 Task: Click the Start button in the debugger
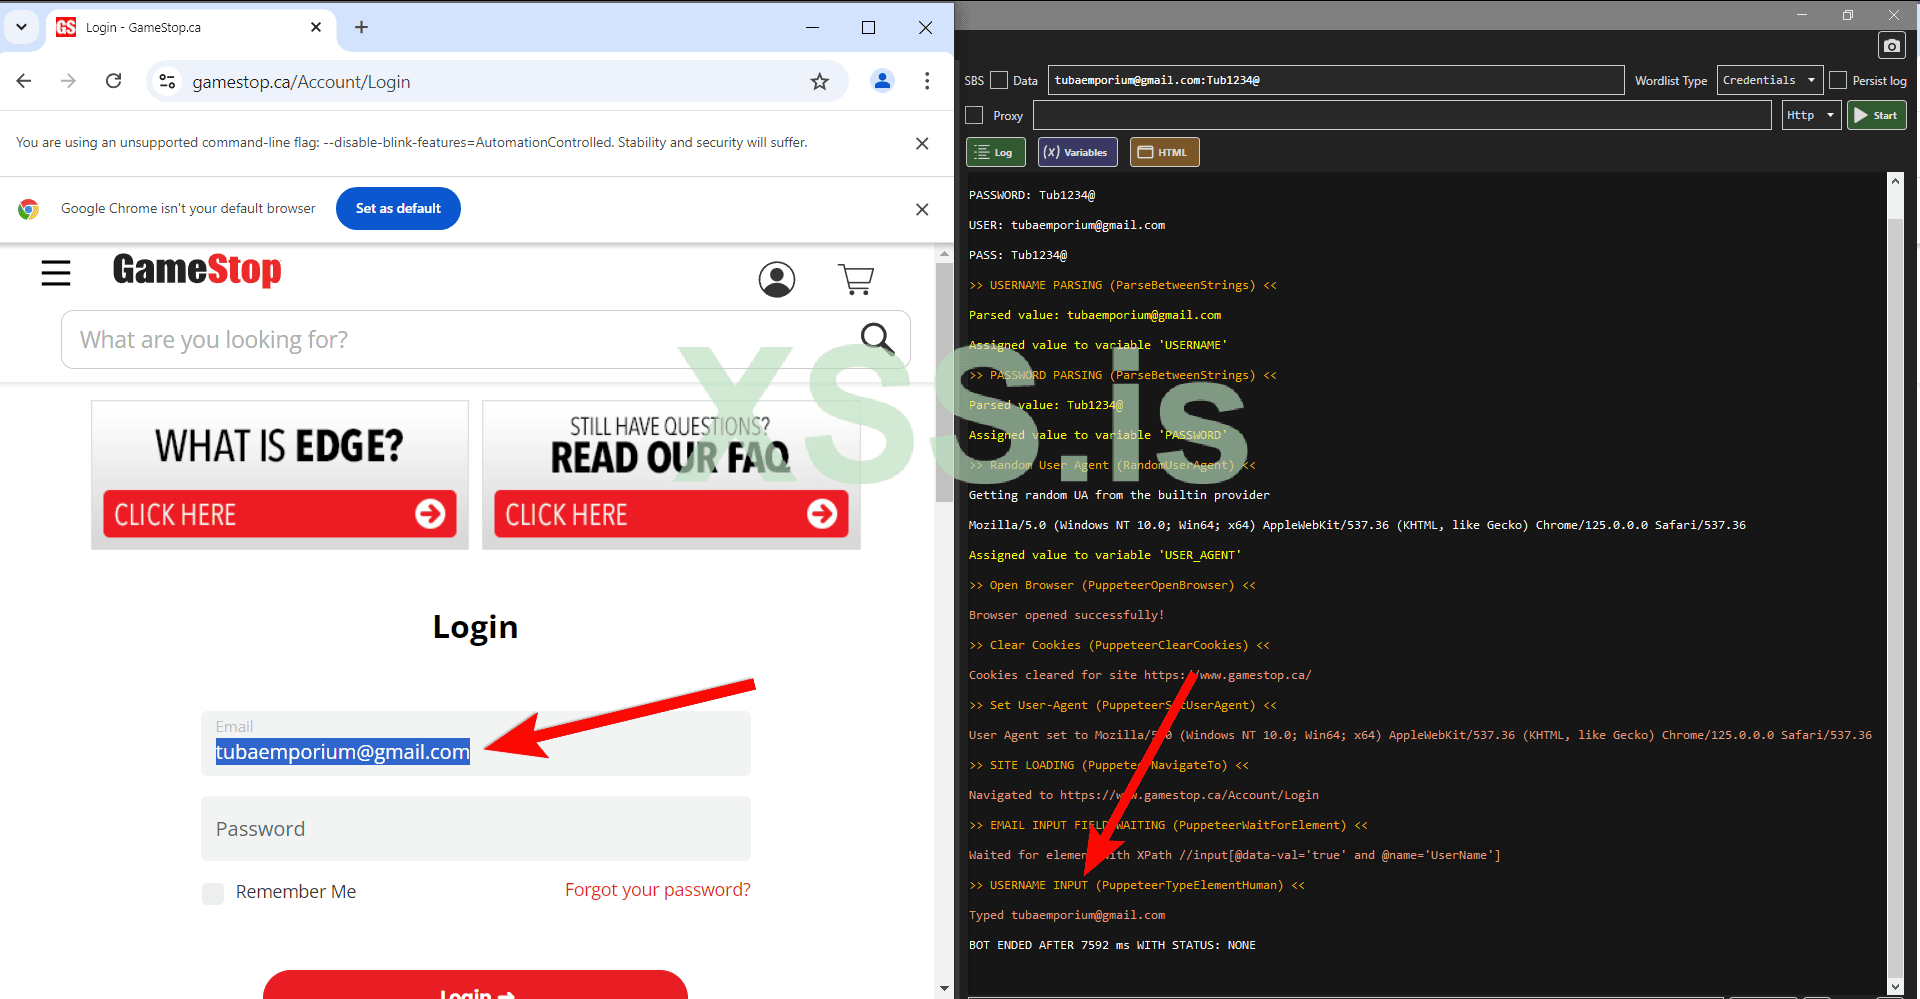point(1876,115)
